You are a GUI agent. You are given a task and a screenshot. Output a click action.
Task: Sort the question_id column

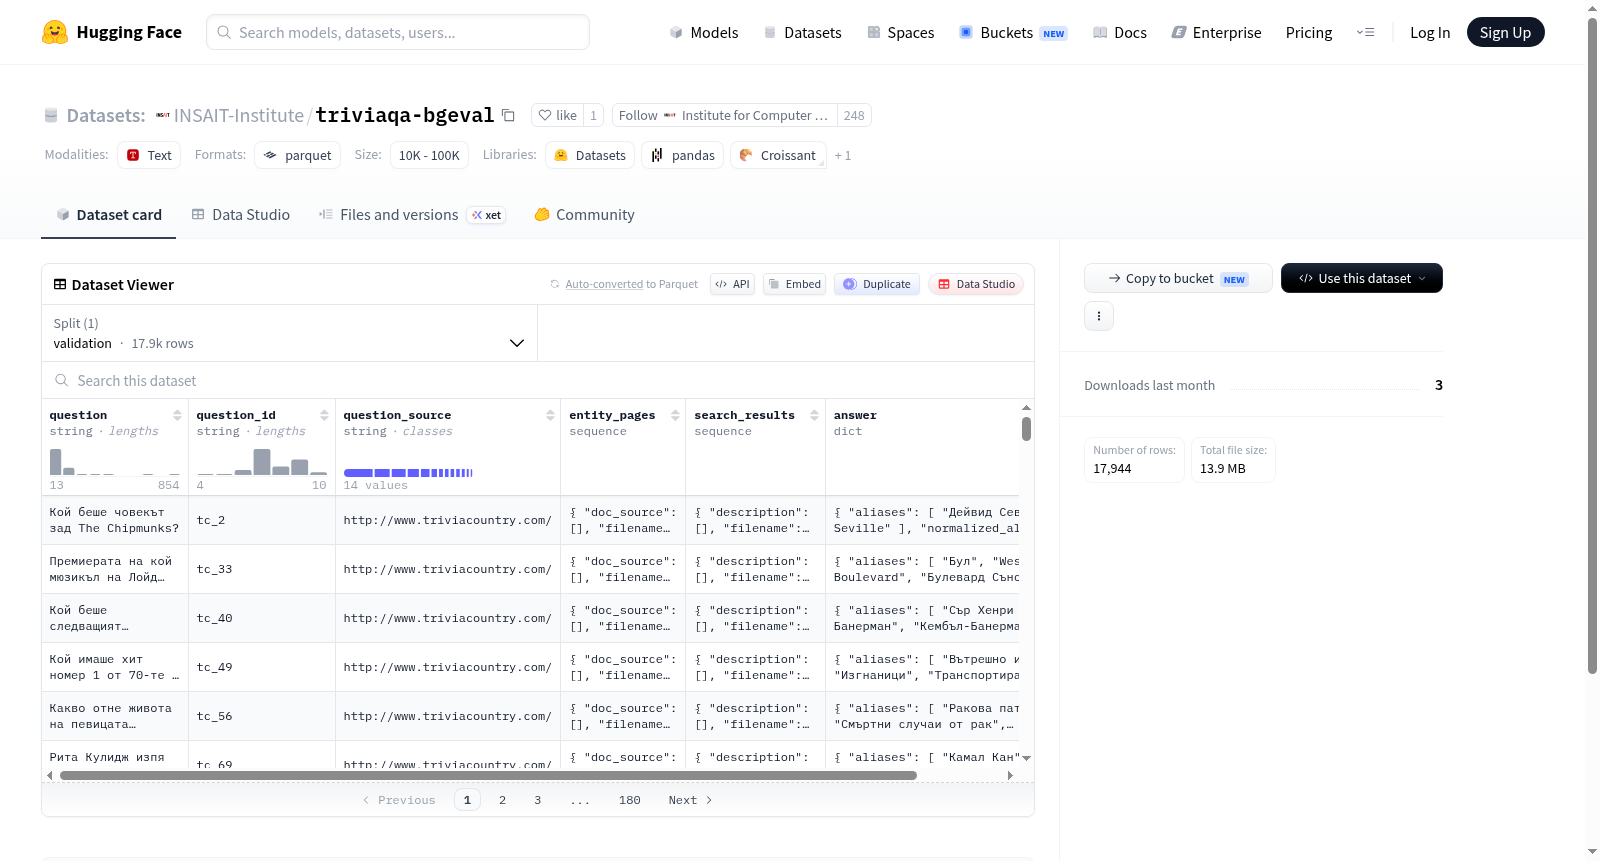(x=324, y=415)
